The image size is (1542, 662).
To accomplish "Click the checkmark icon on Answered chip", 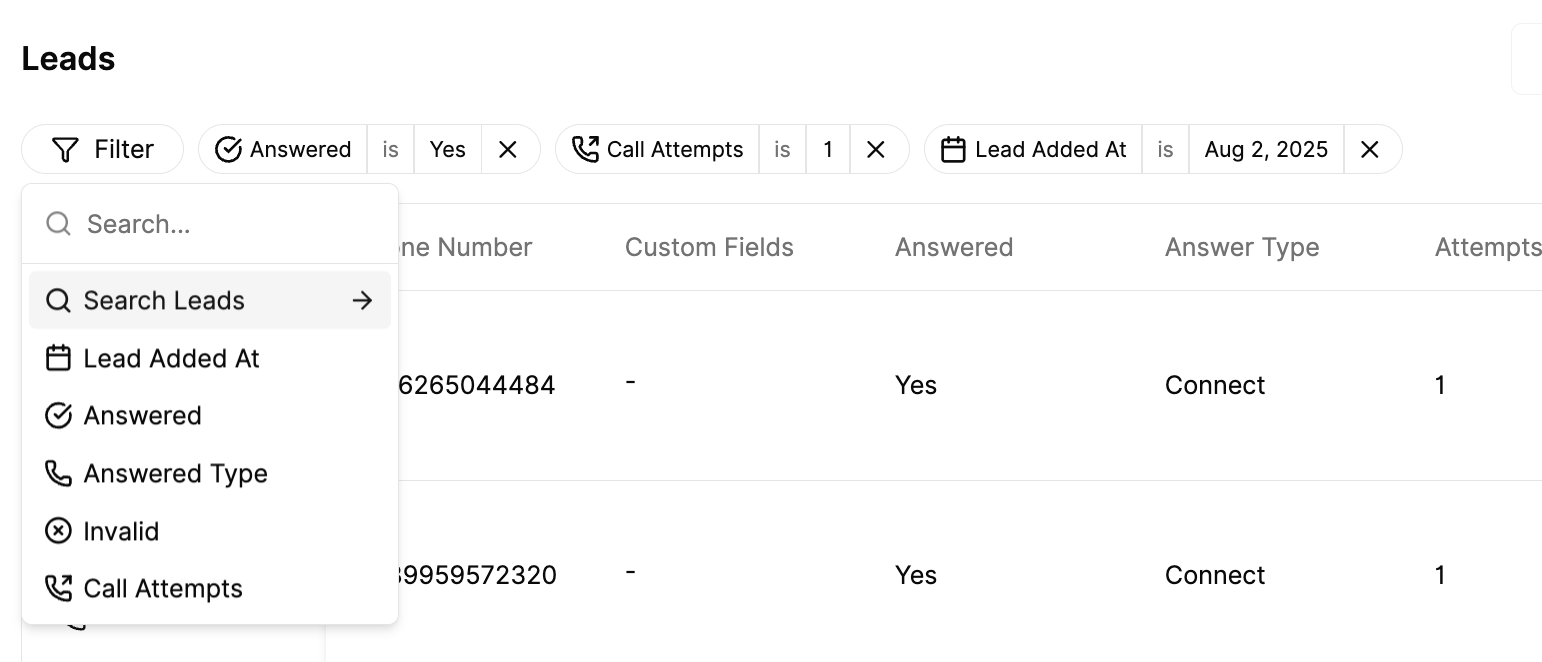I will pyautogui.click(x=229, y=150).
